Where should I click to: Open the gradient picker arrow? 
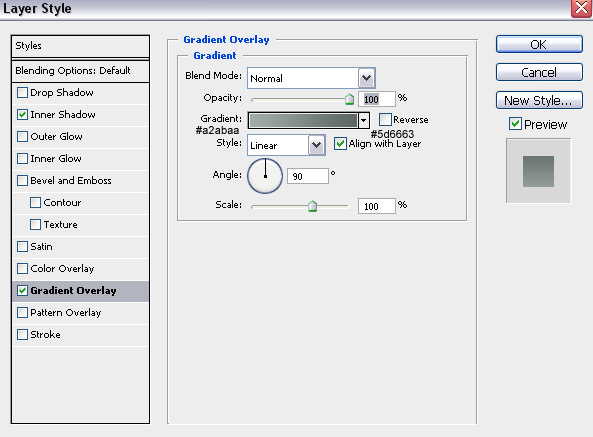click(363, 121)
